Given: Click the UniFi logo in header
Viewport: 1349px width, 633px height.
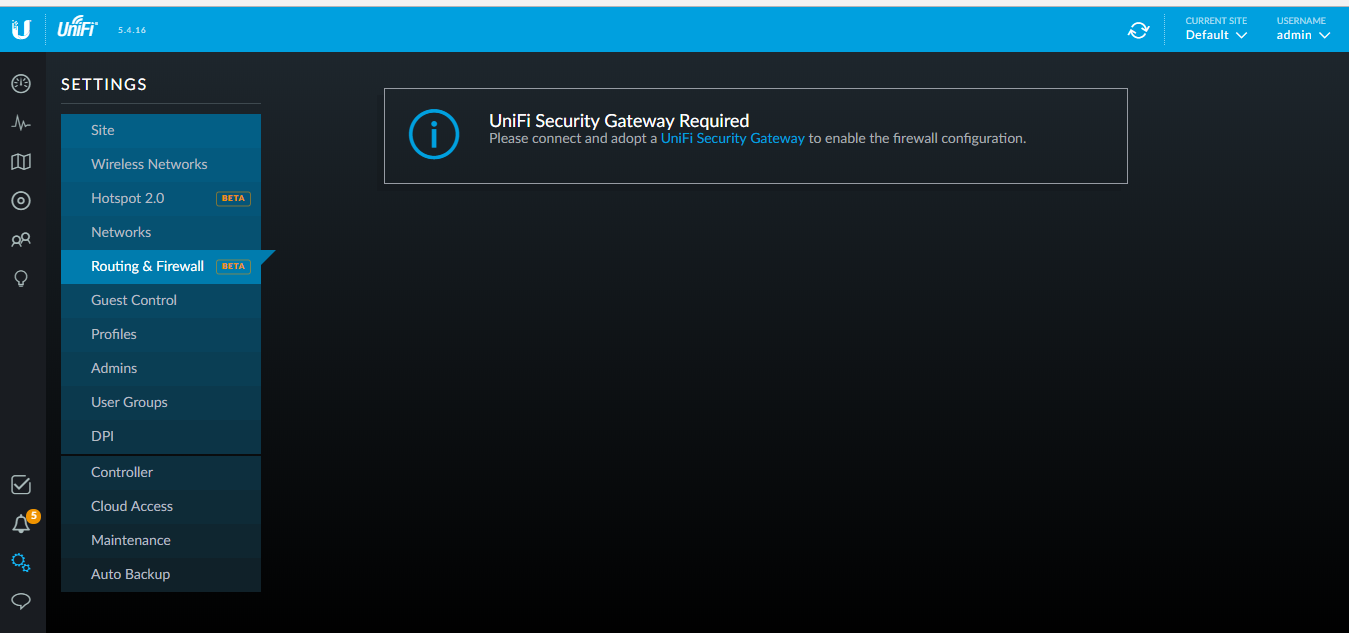Looking at the screenshot, I should [78, 29].
